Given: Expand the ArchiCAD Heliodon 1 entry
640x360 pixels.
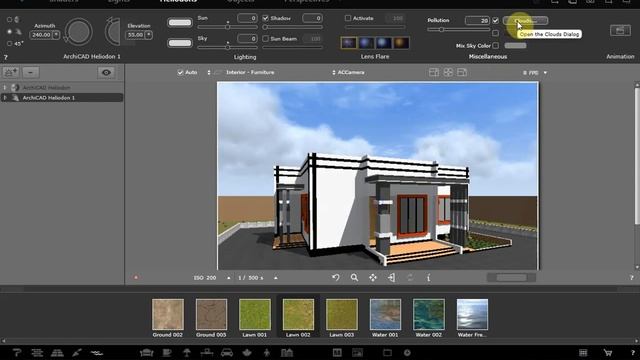Looking at the screenshot, I should click(5, 98).
